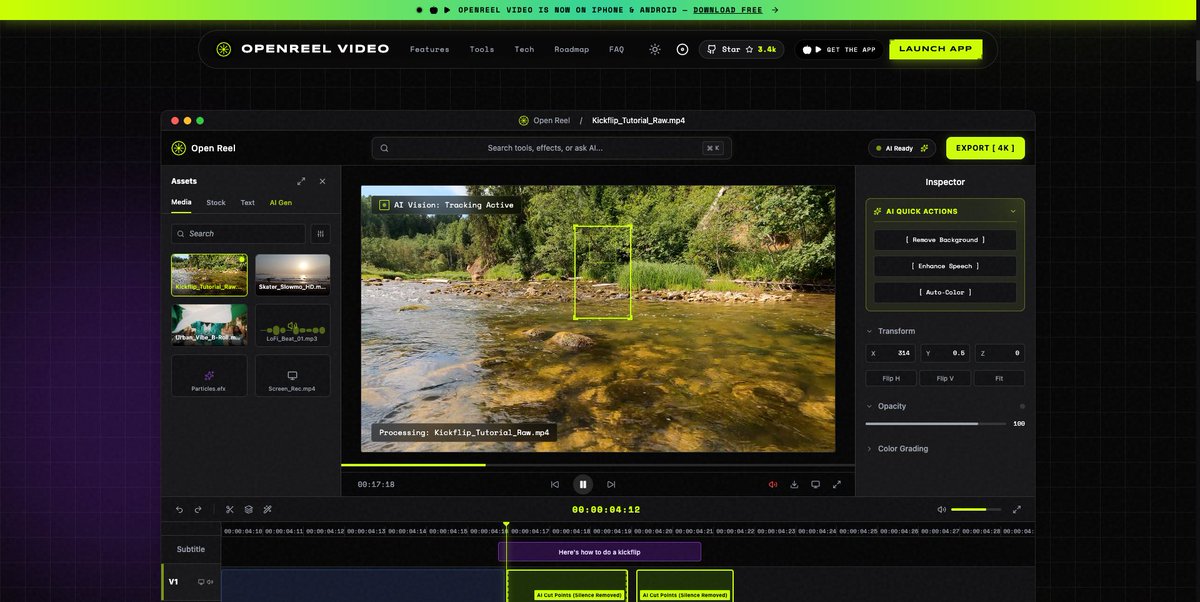Open the assets filter settings icon
Viewport: 1200px width, 602px height.
[x=320, y=233]
